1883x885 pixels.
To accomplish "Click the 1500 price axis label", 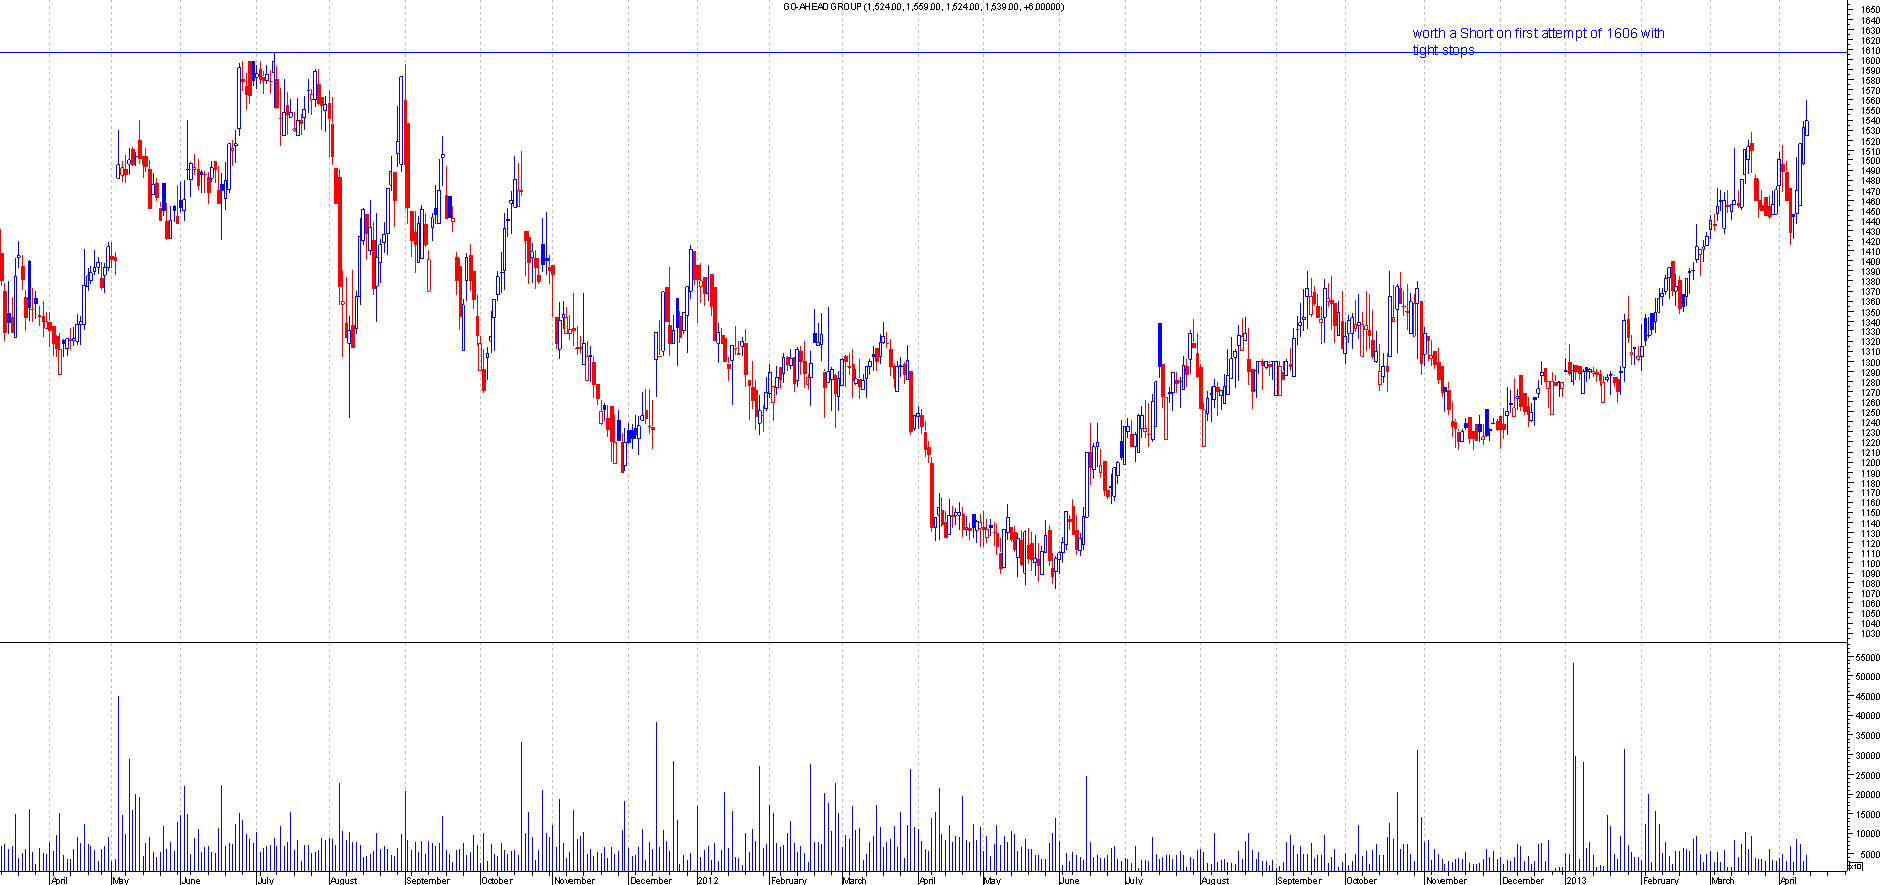I will coord(1869,161).
